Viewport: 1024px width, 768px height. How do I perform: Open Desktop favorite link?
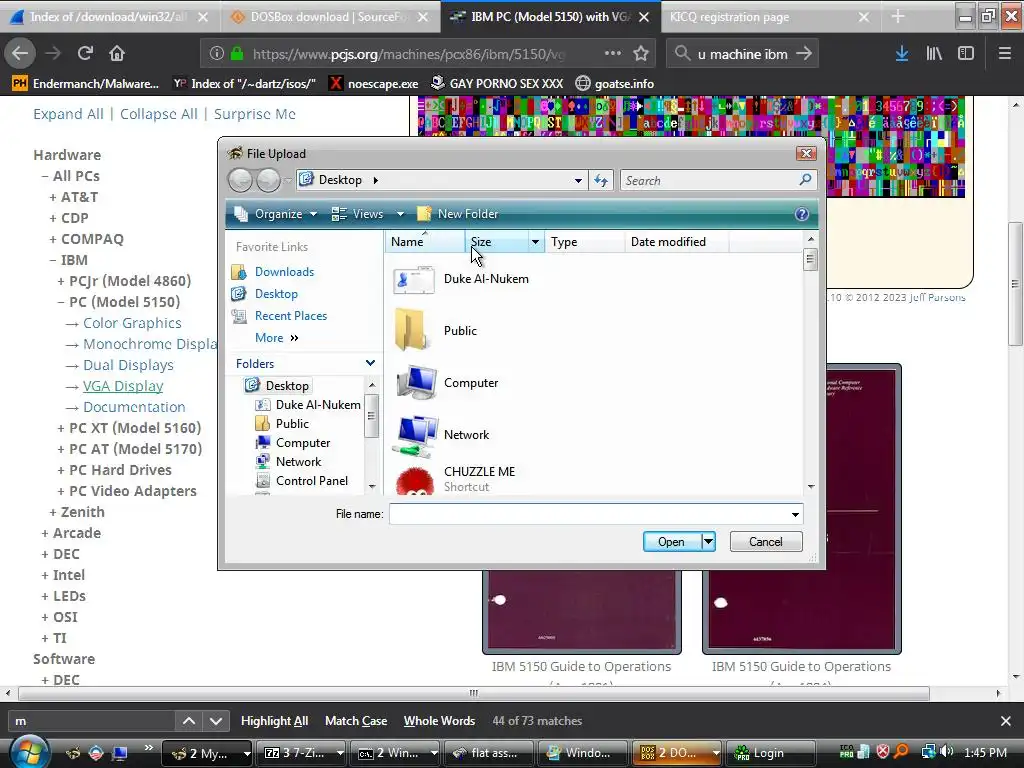[276, 294]
